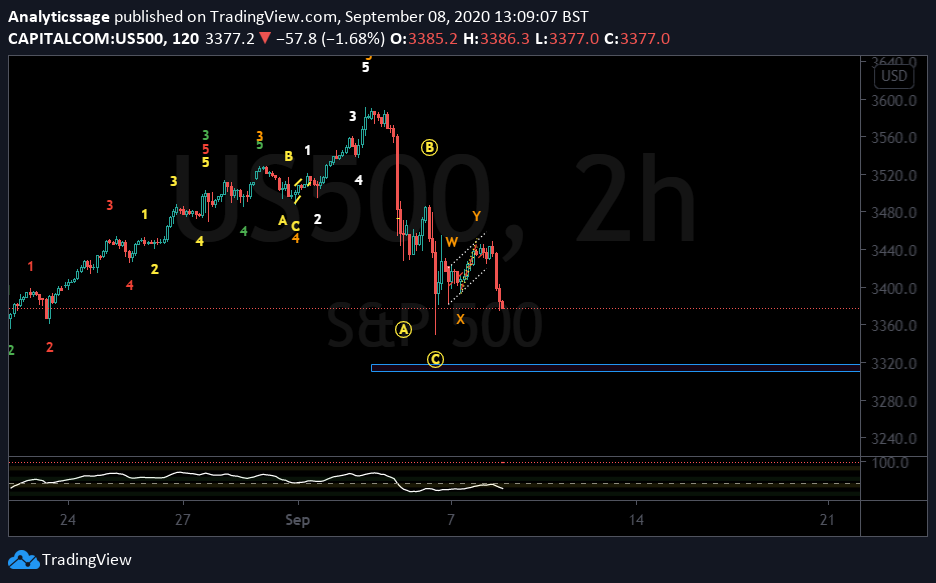
Task: Click the 3480.0 price axis label
Action: [893, 212]
